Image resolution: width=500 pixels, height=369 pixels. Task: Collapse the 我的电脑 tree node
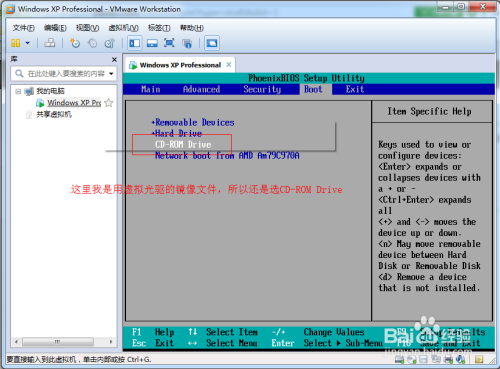coord(18,91)
